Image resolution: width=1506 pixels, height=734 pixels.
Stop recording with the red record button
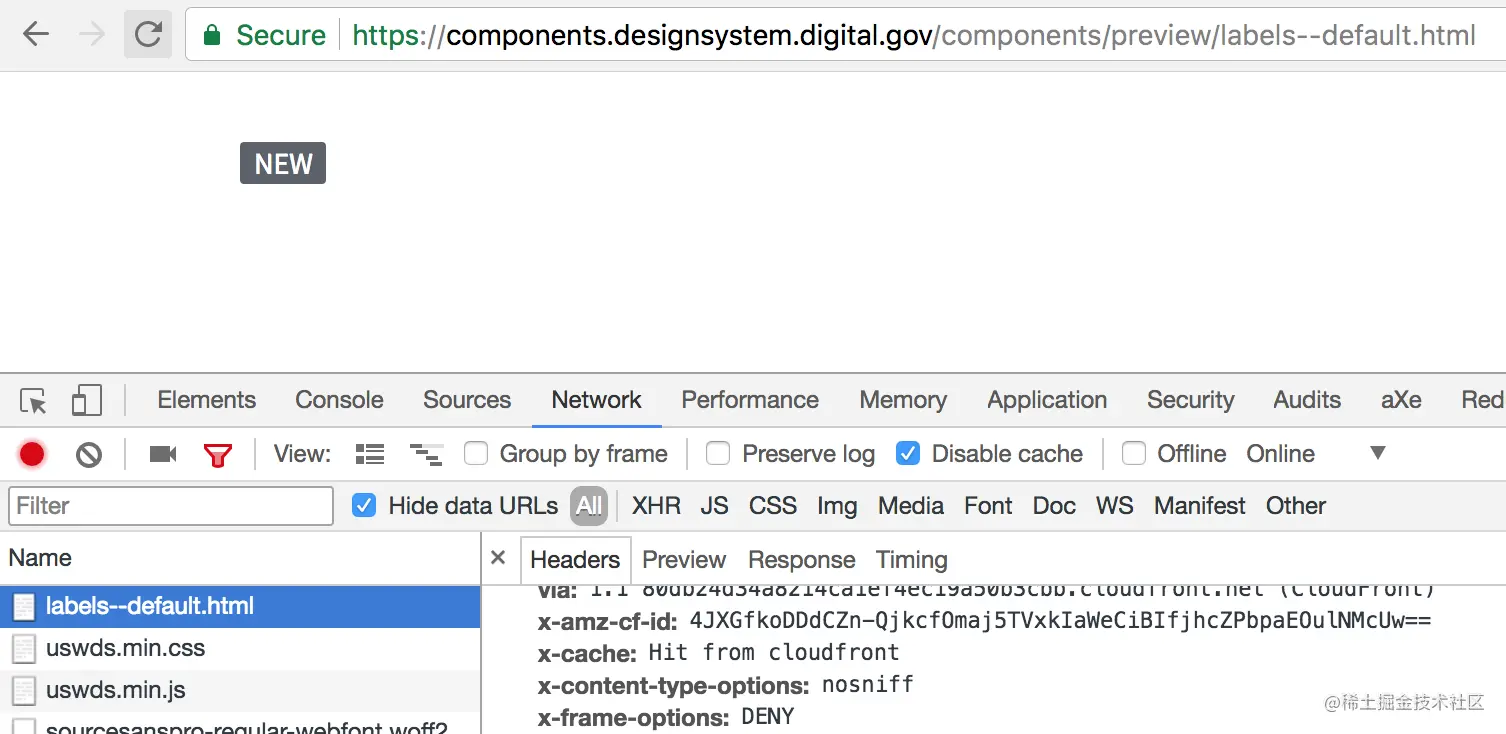32,454
